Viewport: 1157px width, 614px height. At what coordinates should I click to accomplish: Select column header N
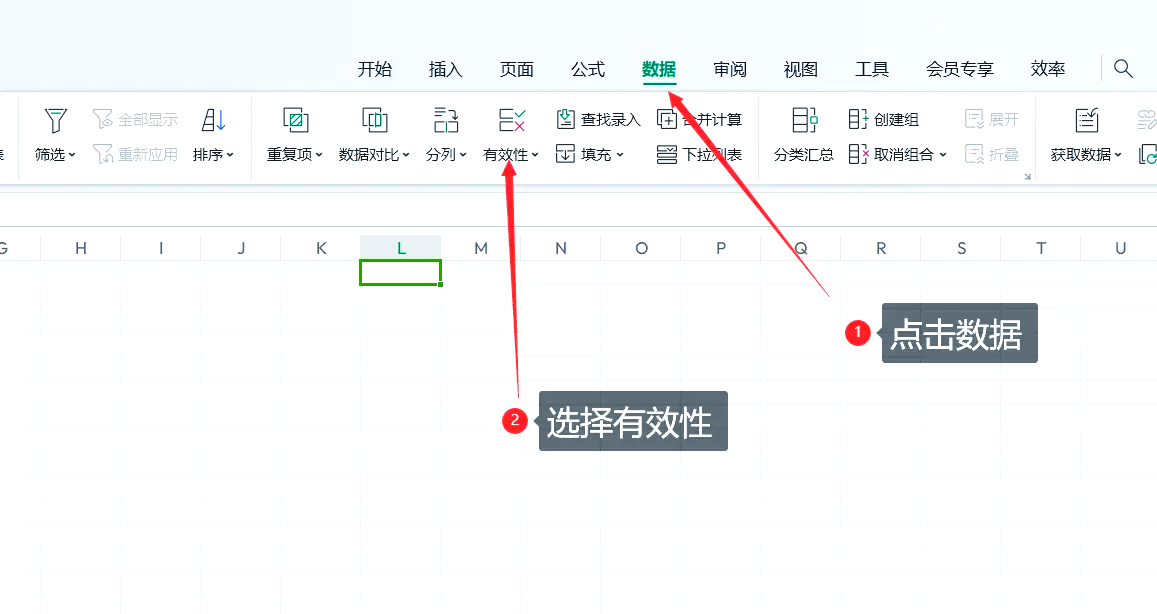point(561,248)
